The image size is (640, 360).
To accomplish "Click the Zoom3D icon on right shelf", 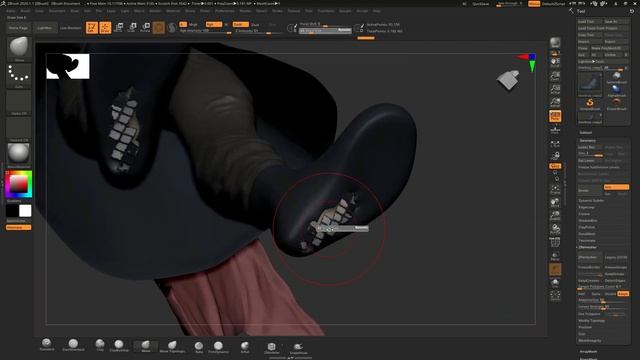I will (555, 216).
